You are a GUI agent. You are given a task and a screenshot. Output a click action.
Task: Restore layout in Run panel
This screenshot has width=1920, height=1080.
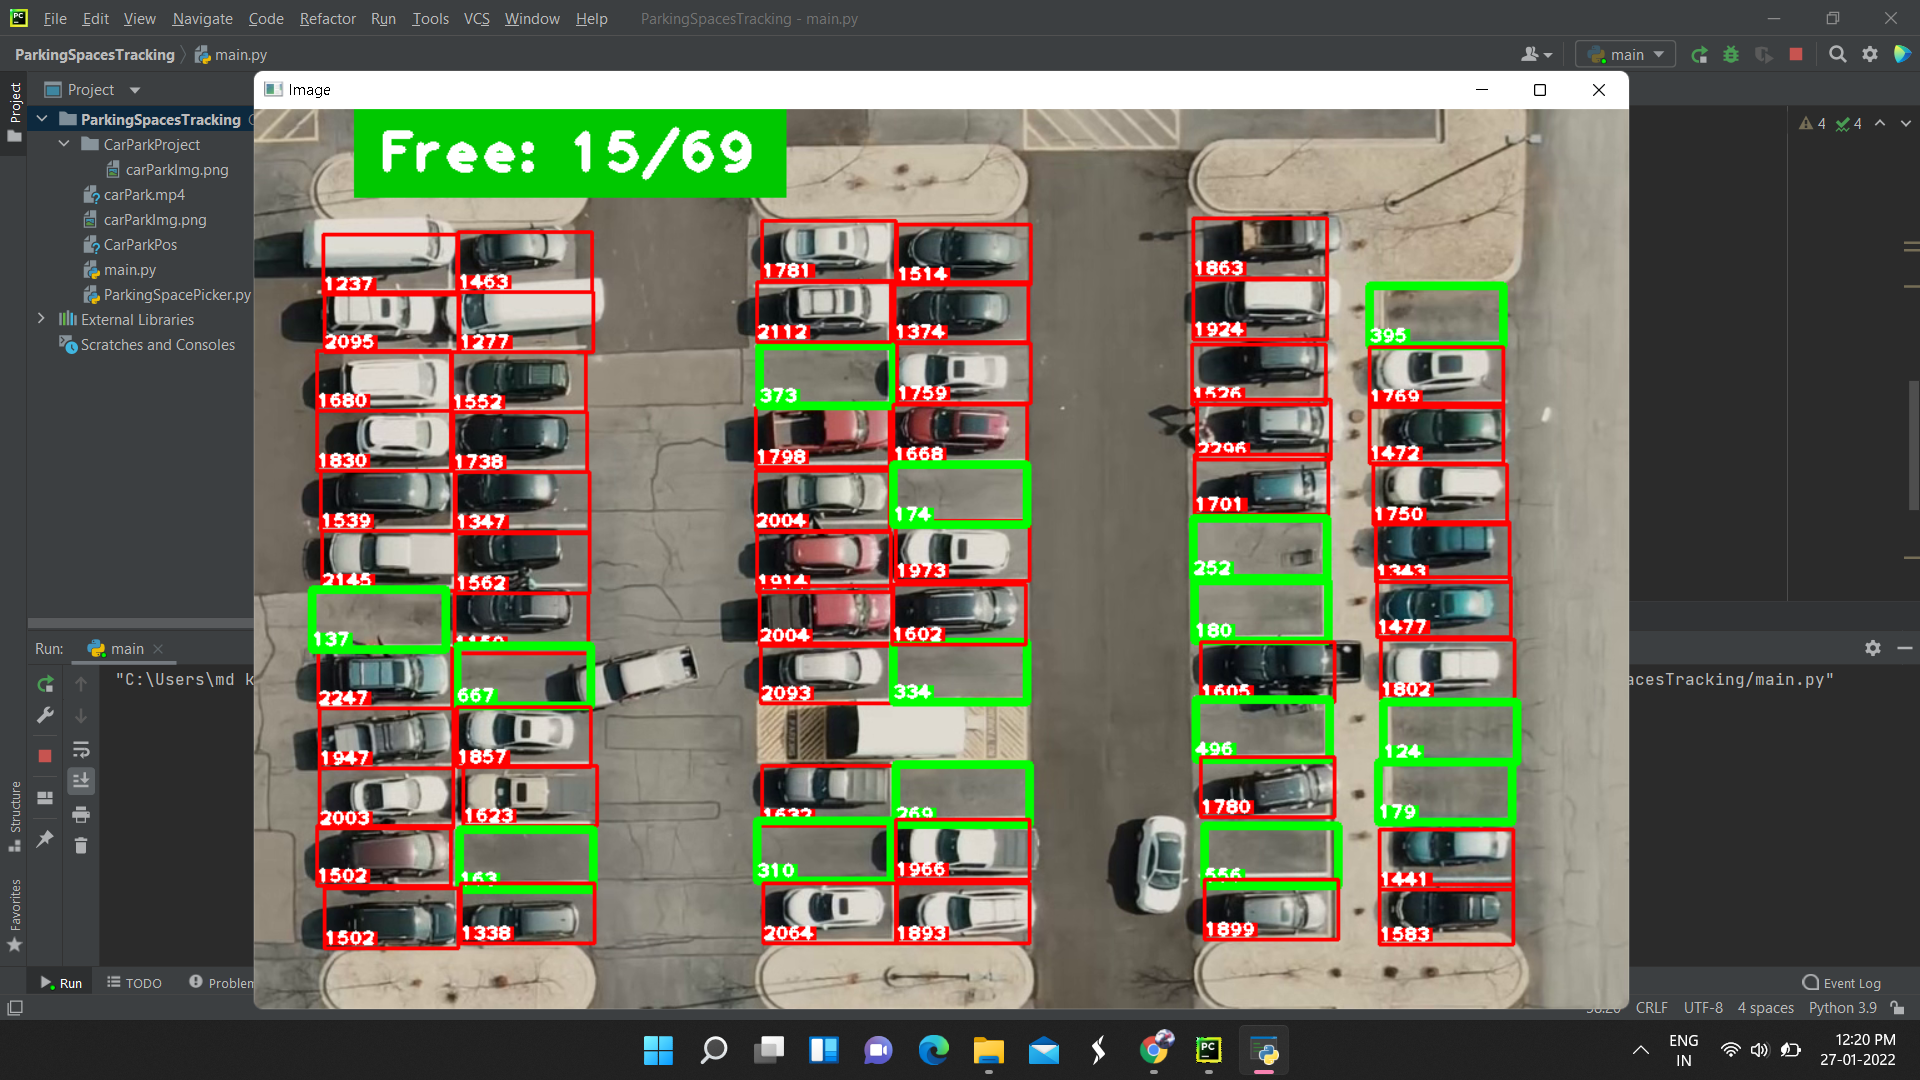[45, 798]
